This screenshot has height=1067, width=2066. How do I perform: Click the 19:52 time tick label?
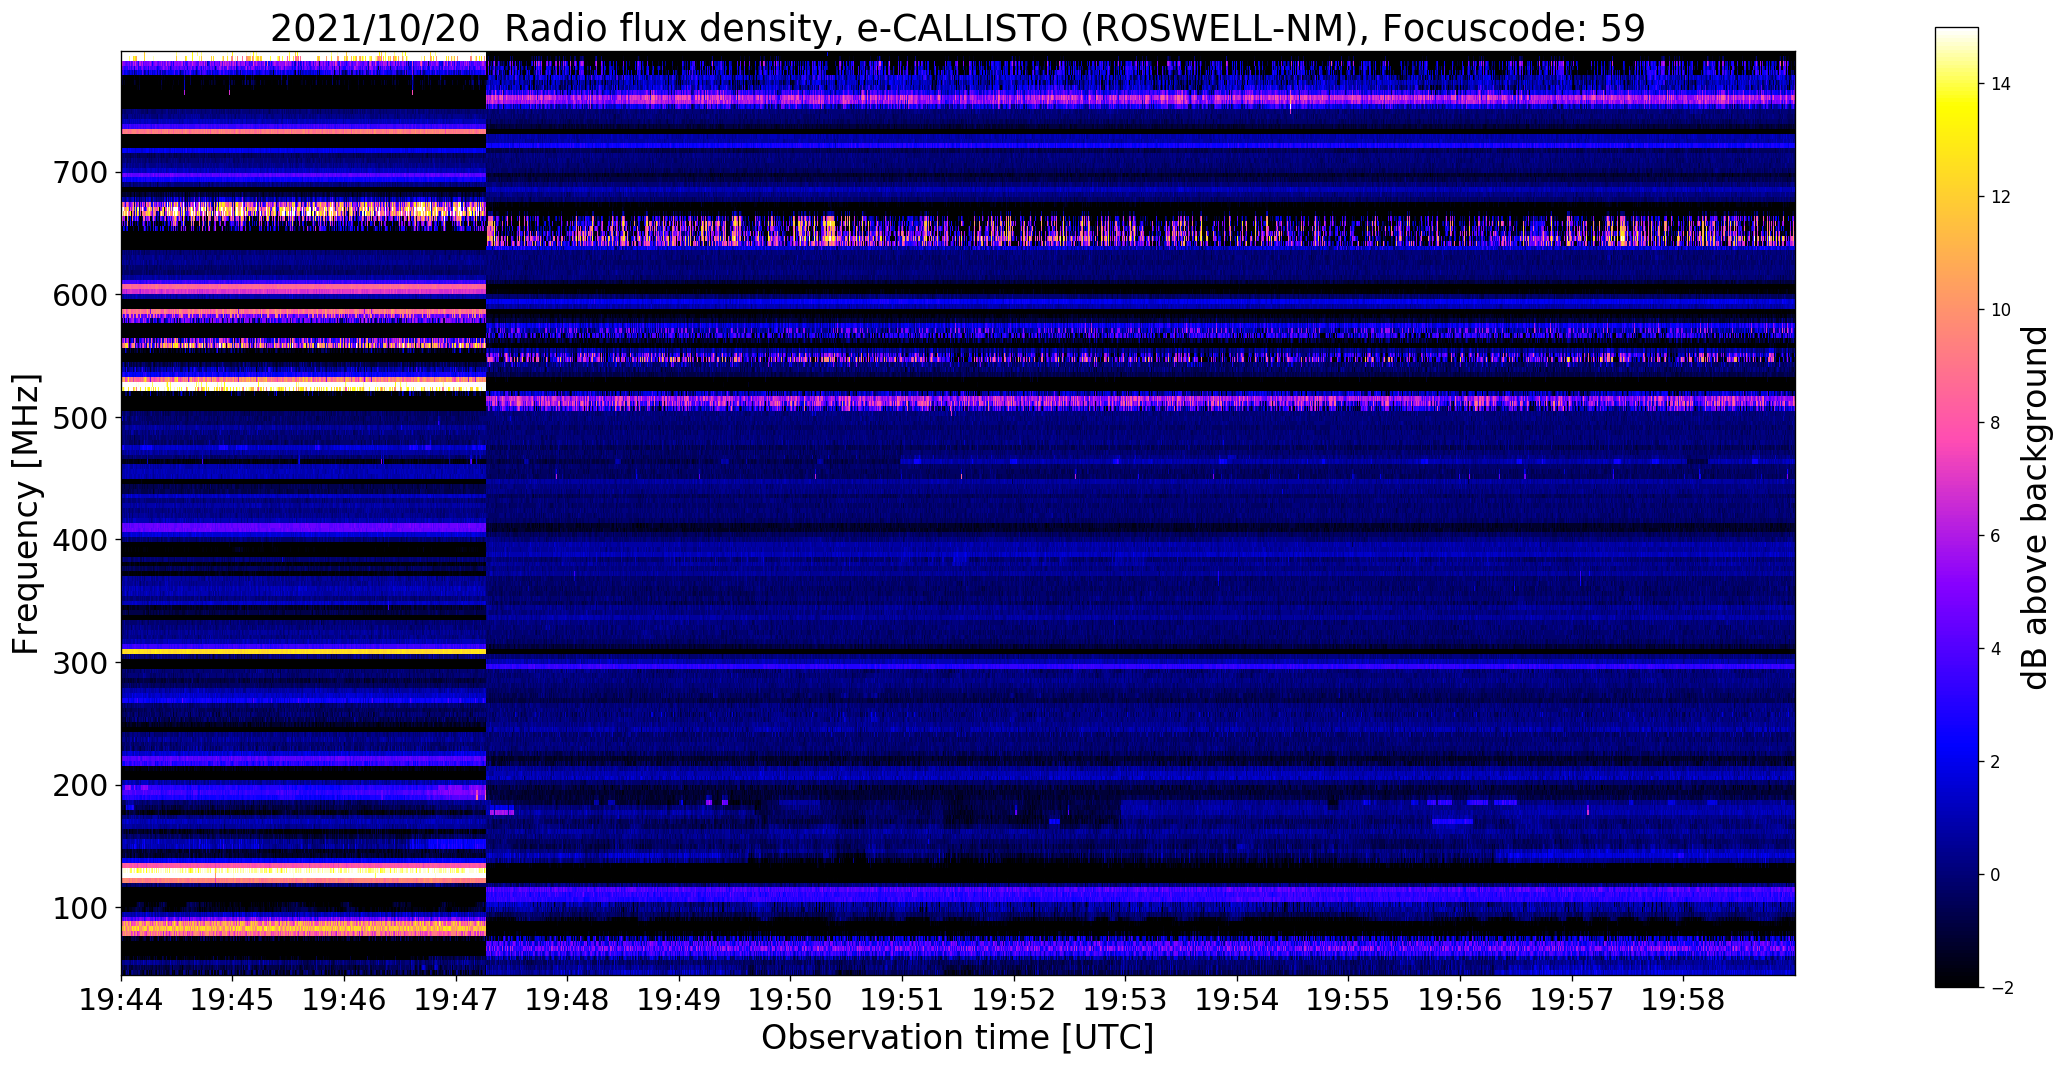pyautogui.click(x=1014, y=1000)
